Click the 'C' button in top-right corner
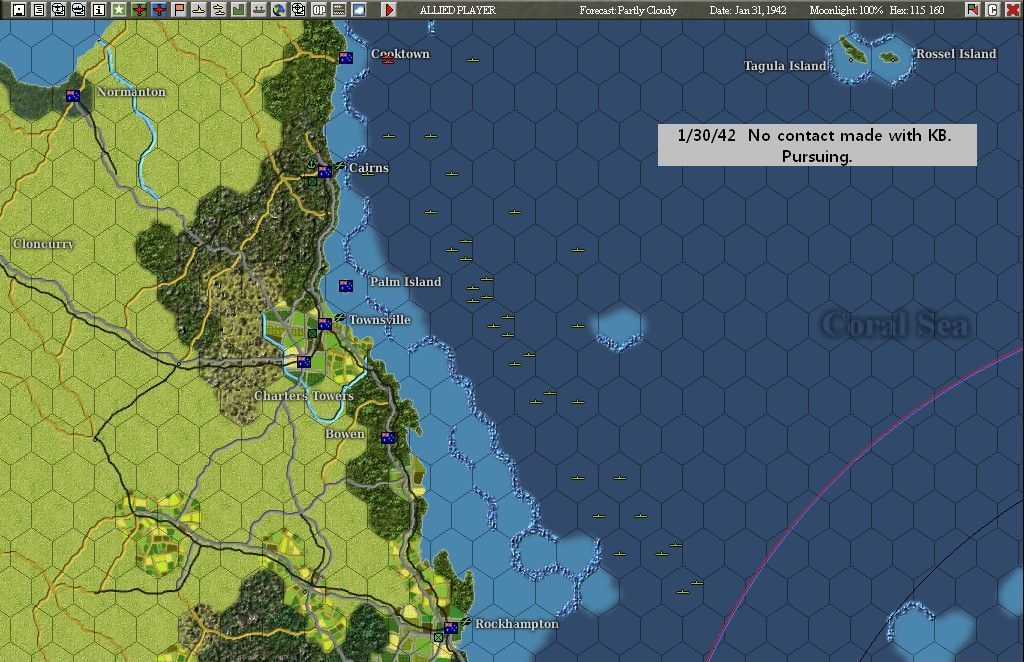1024x662 pixels. click(x=992, y=10)
